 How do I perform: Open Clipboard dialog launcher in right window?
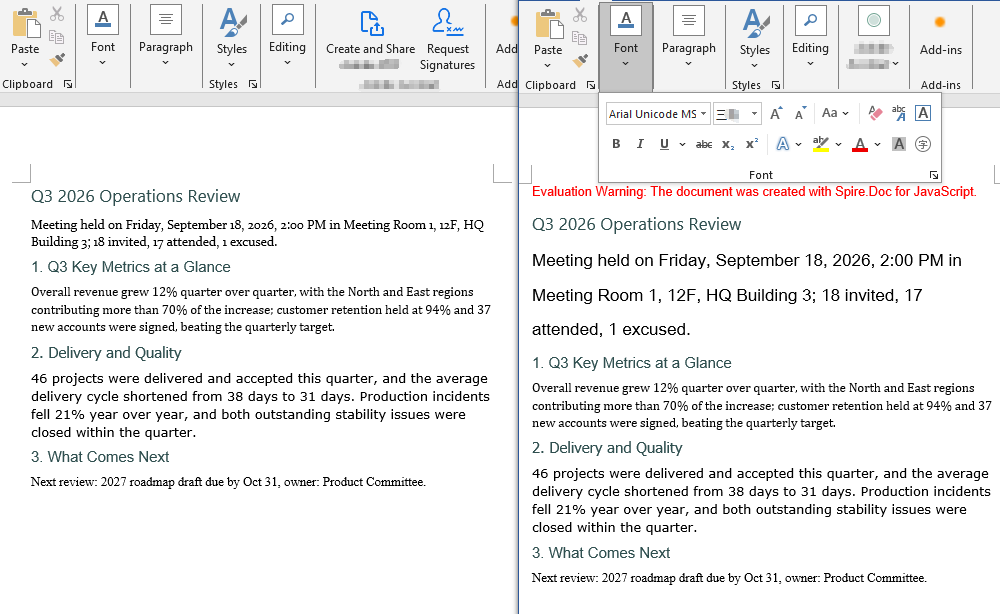pos(591,85)
